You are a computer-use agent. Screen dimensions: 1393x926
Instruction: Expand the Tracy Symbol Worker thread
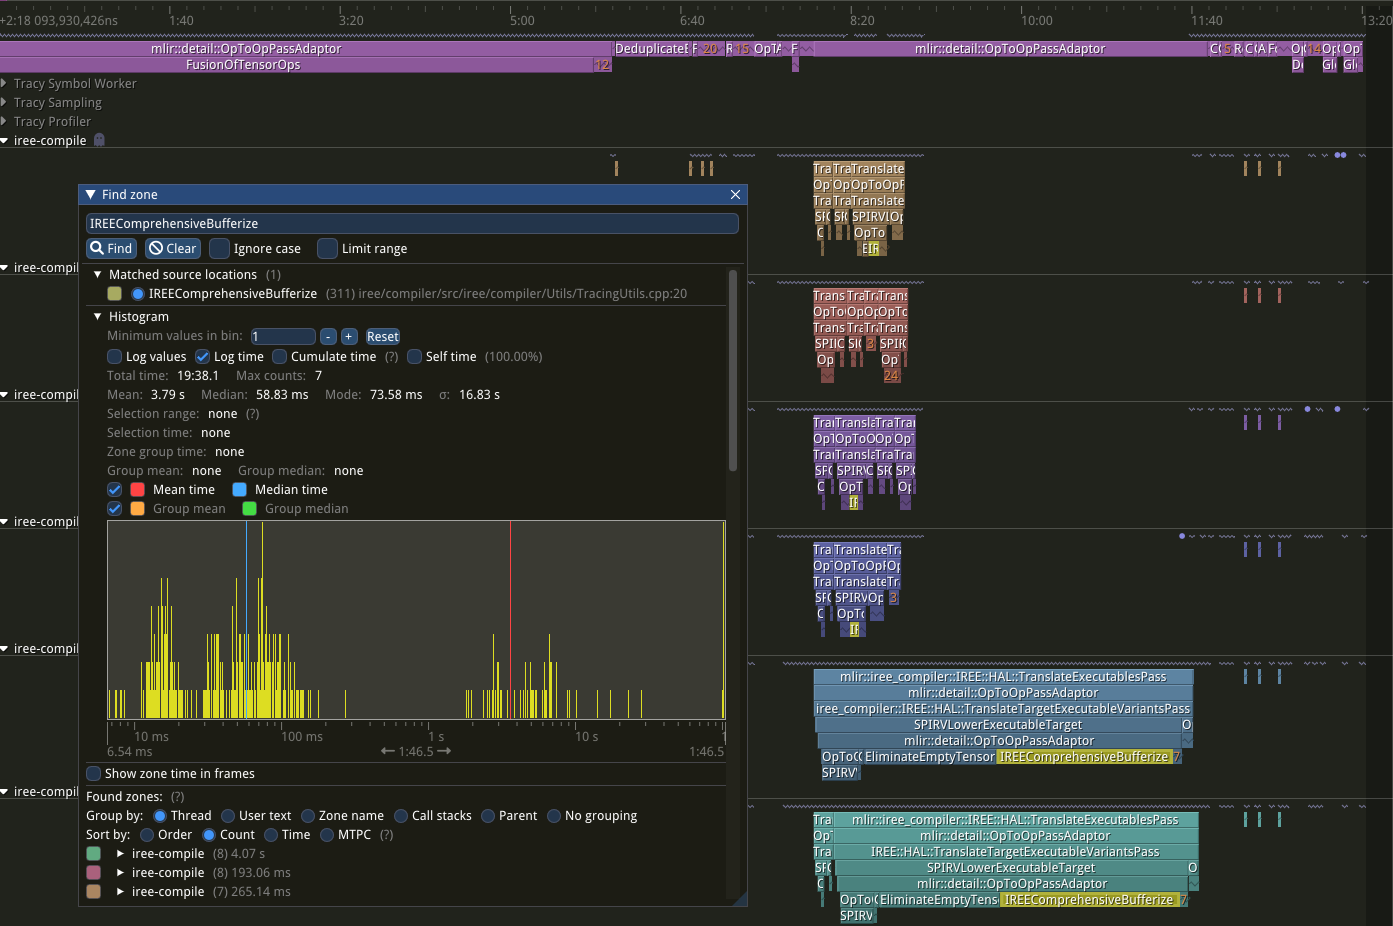coord(5,83)
